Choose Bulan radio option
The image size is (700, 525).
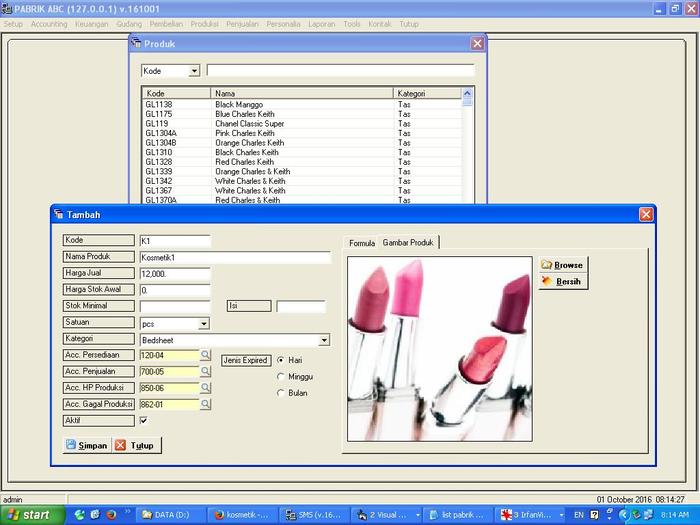(x=280, y=393)
